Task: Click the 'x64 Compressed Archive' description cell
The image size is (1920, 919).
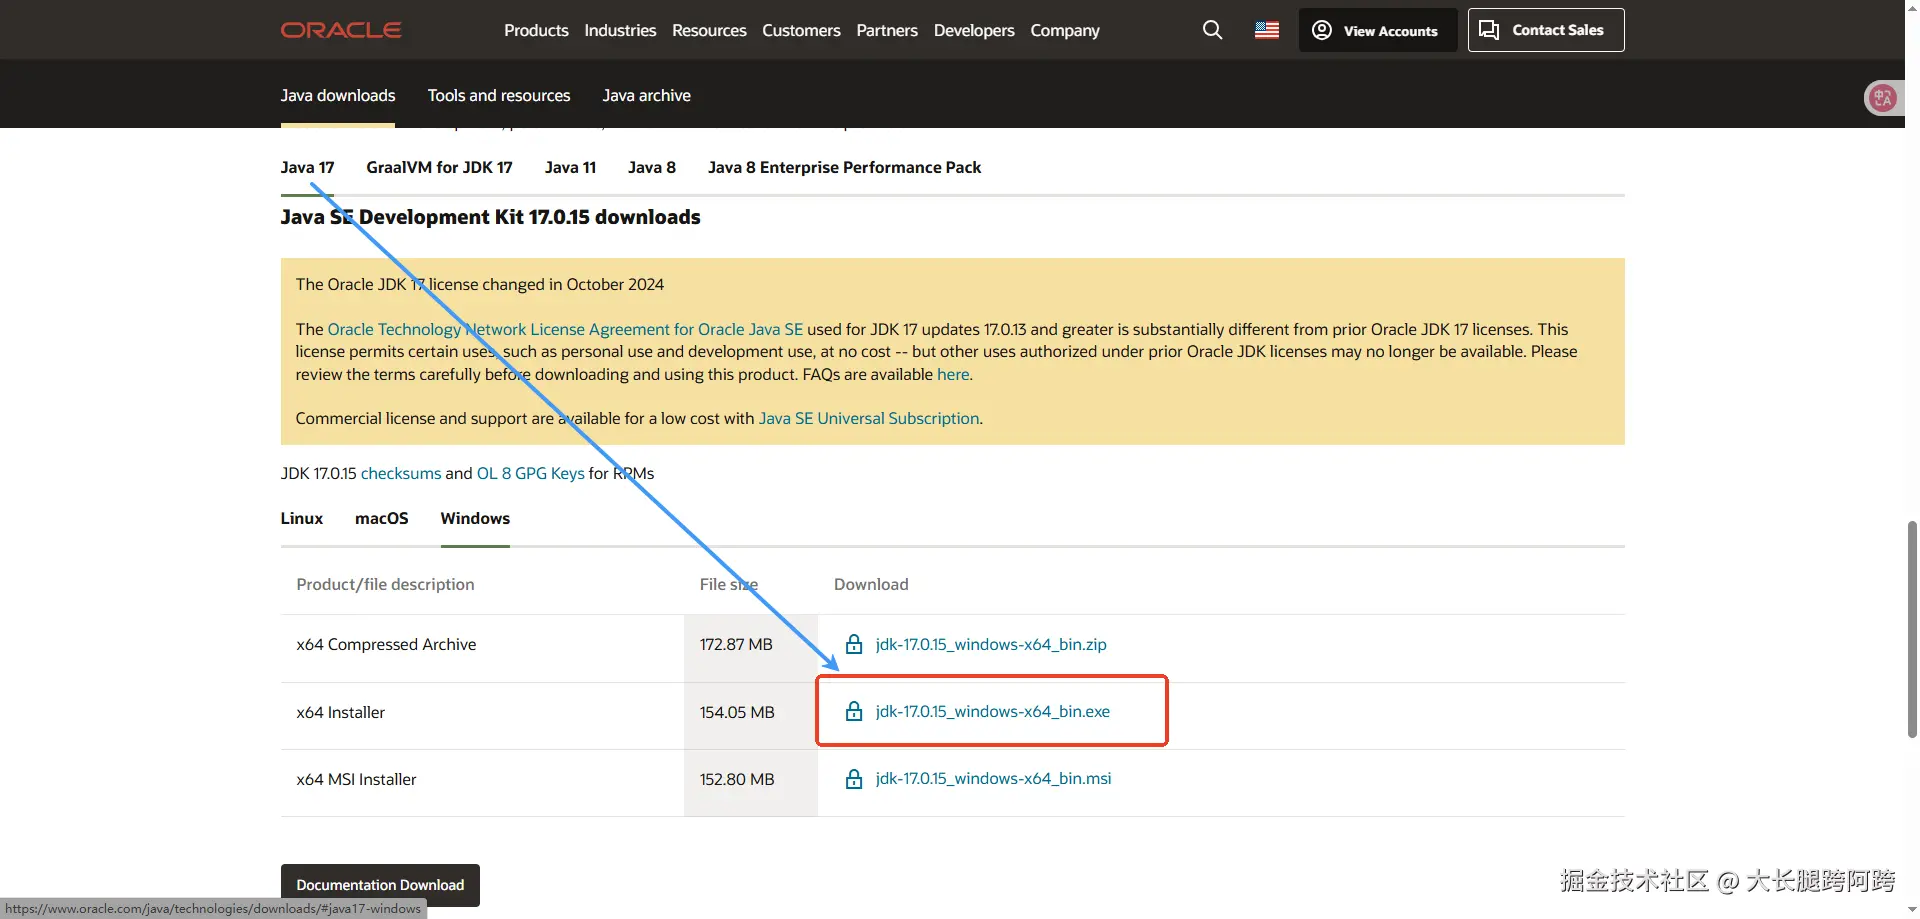Action: point(386,644)
